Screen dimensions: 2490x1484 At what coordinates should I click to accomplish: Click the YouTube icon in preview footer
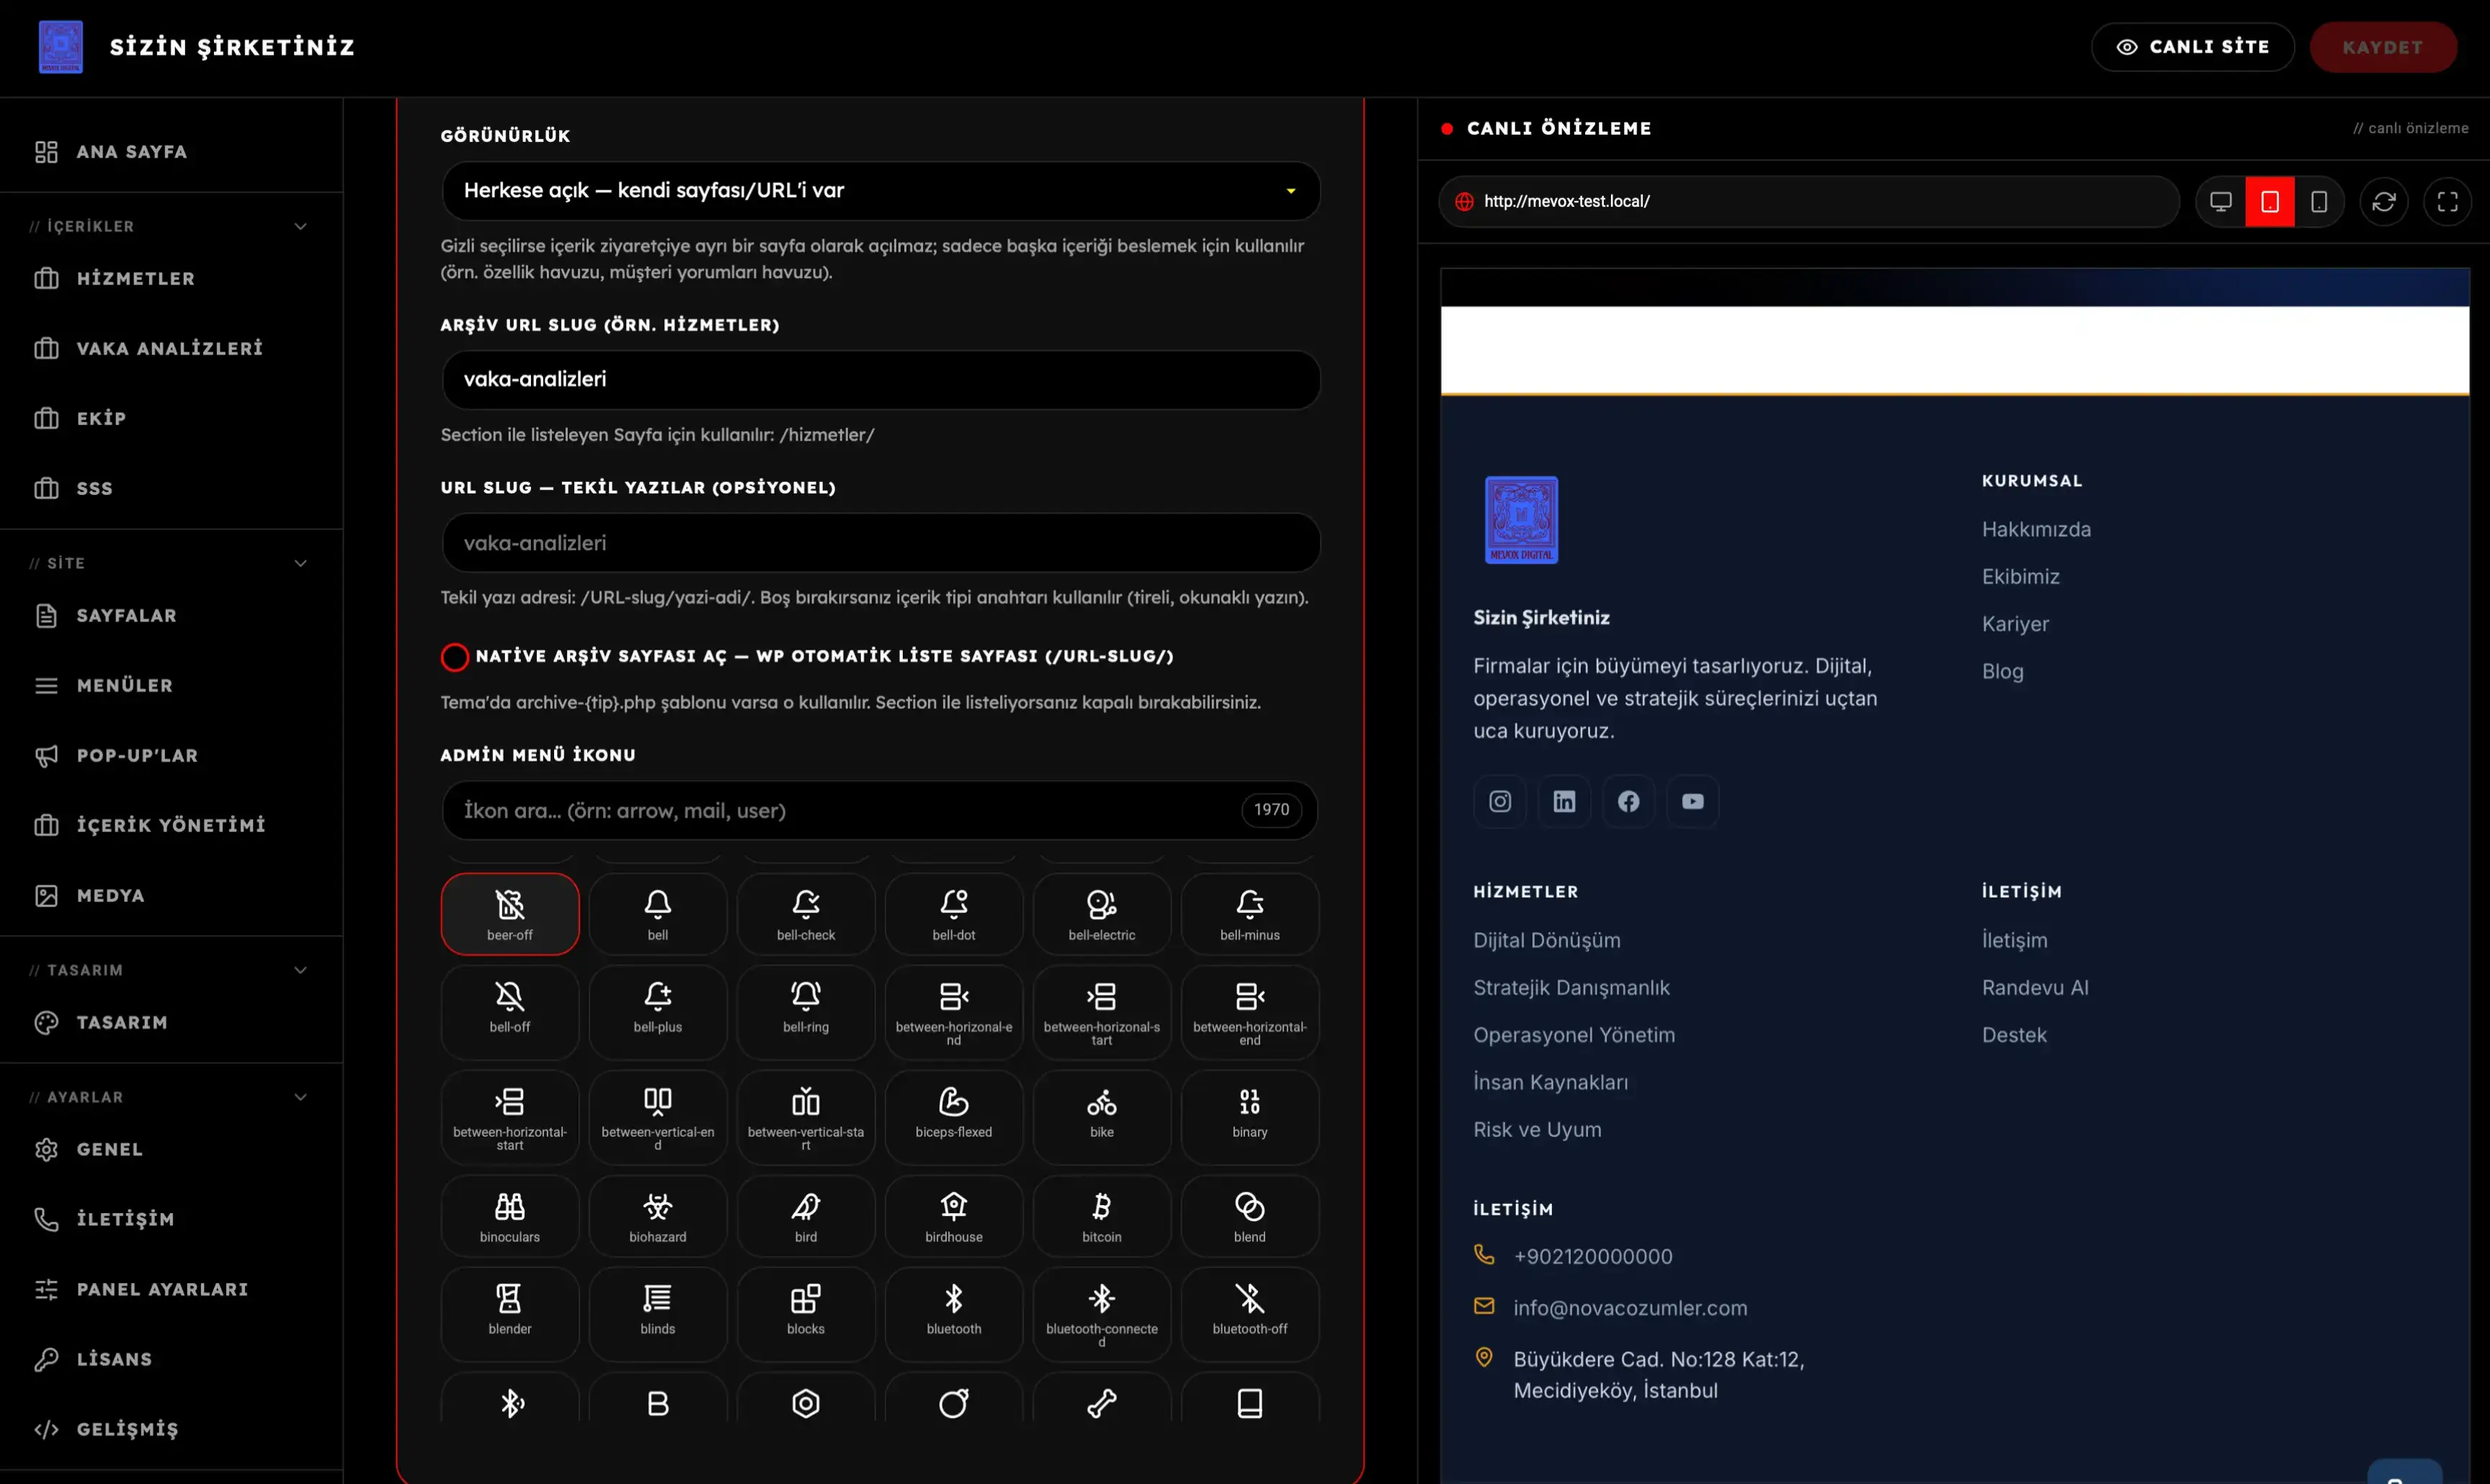tap(1692, 801)
